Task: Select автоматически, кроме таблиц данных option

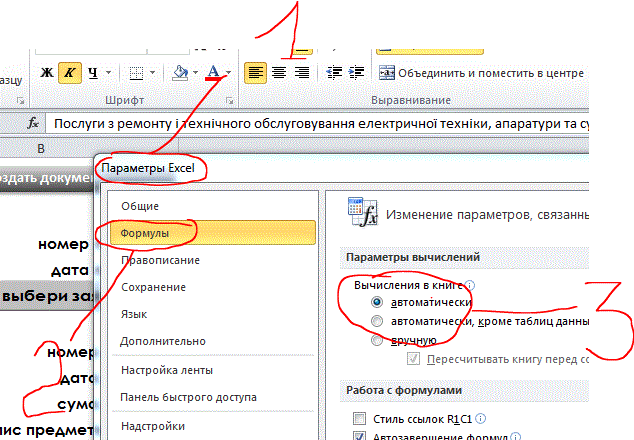Action: point(377,321)
